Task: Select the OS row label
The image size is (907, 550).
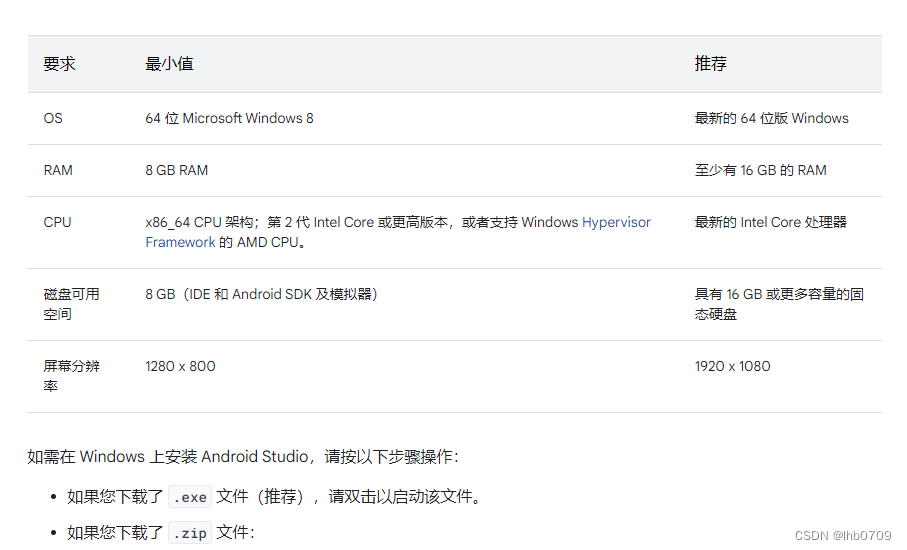Action: (x=53, y=119)
